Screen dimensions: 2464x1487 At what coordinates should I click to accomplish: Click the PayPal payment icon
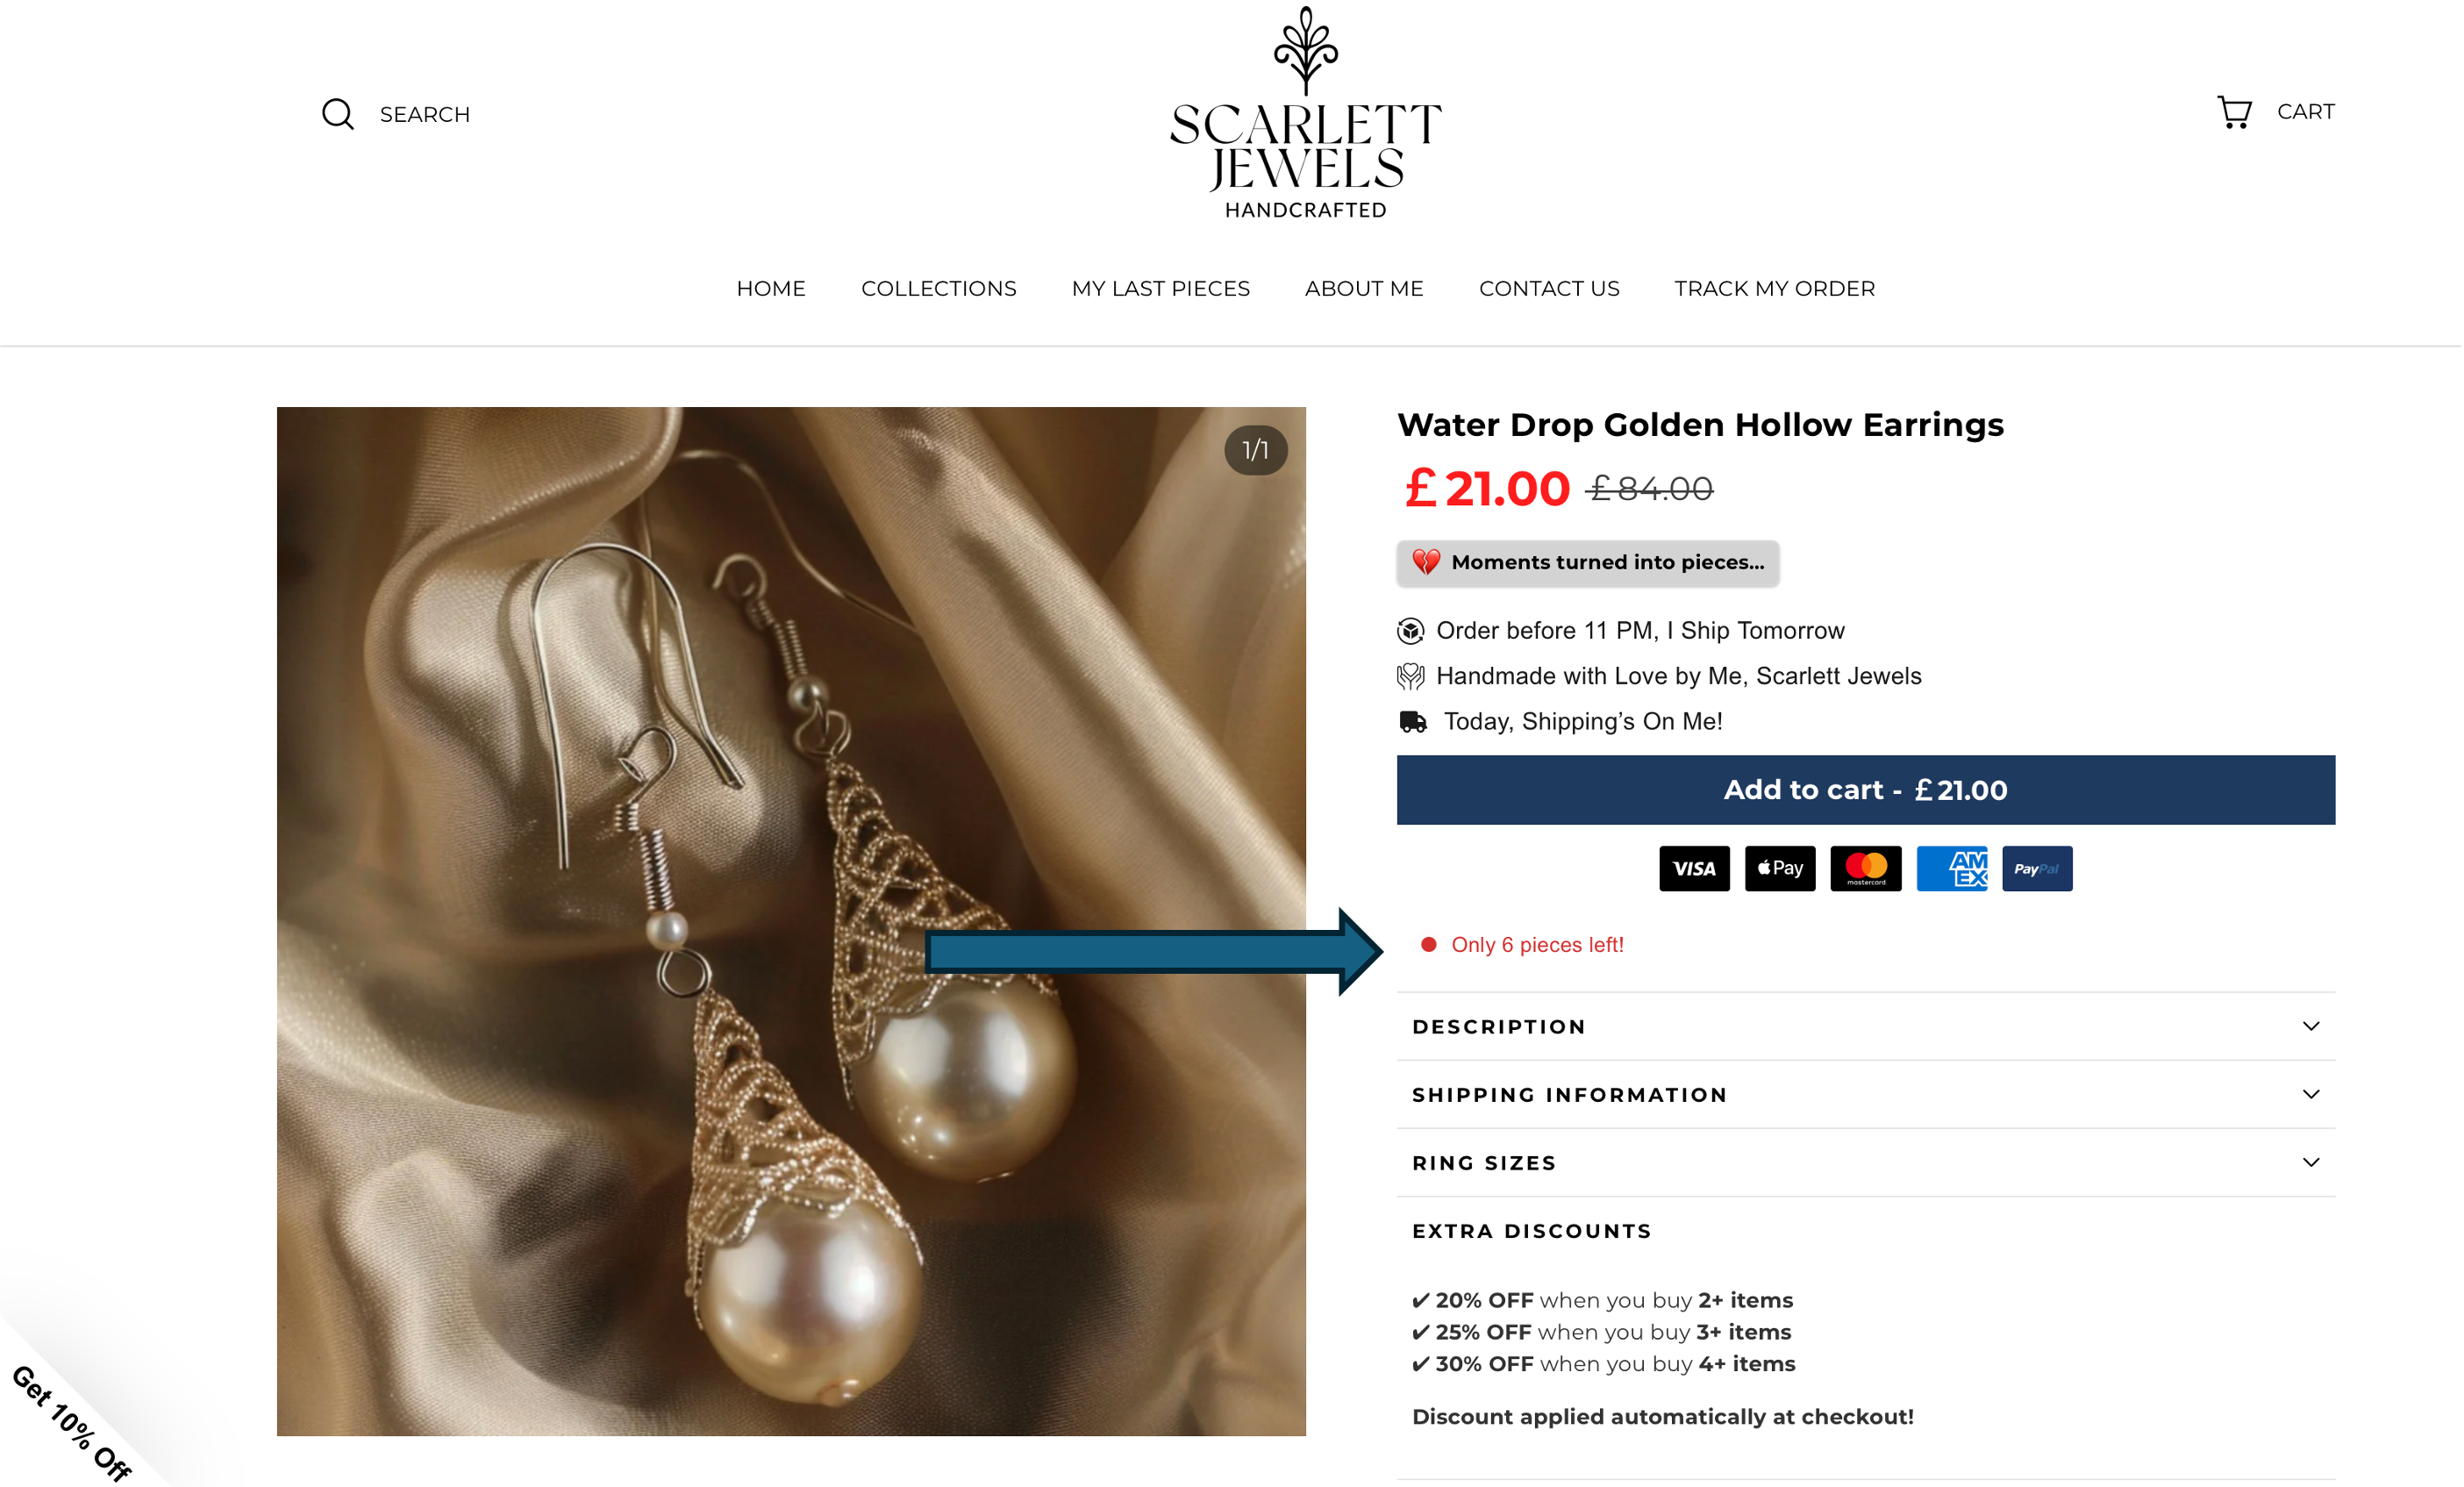click(2038, 868)
